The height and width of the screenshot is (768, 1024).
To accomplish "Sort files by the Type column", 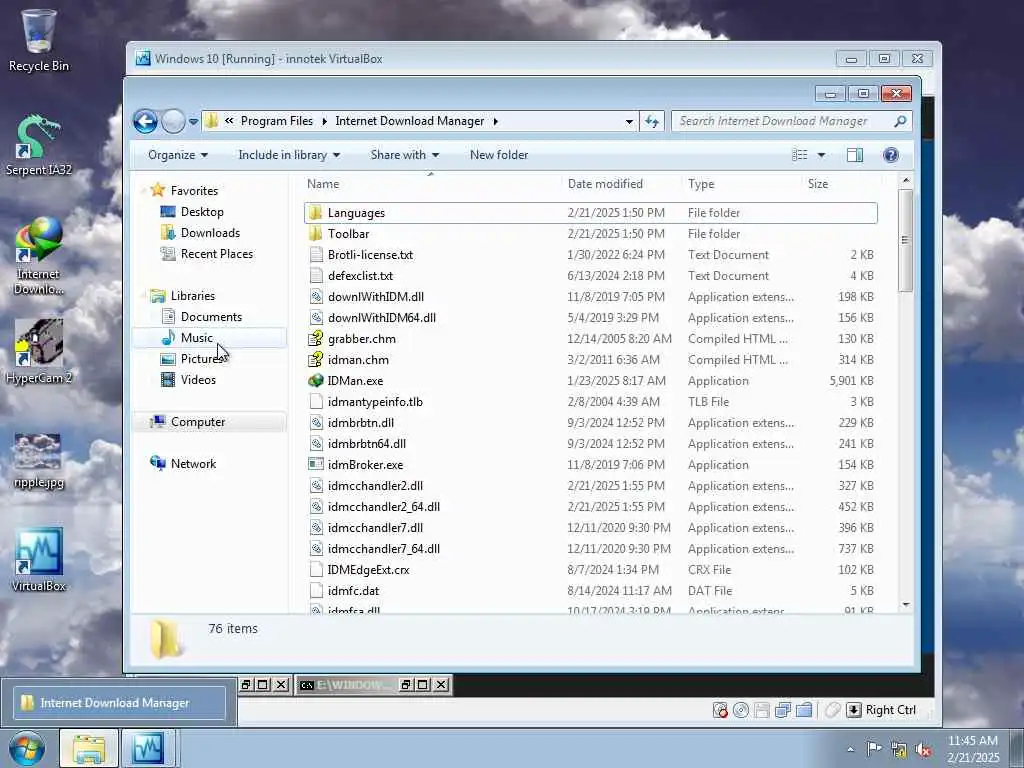I will pyautogui.click(x=741, y=184).
